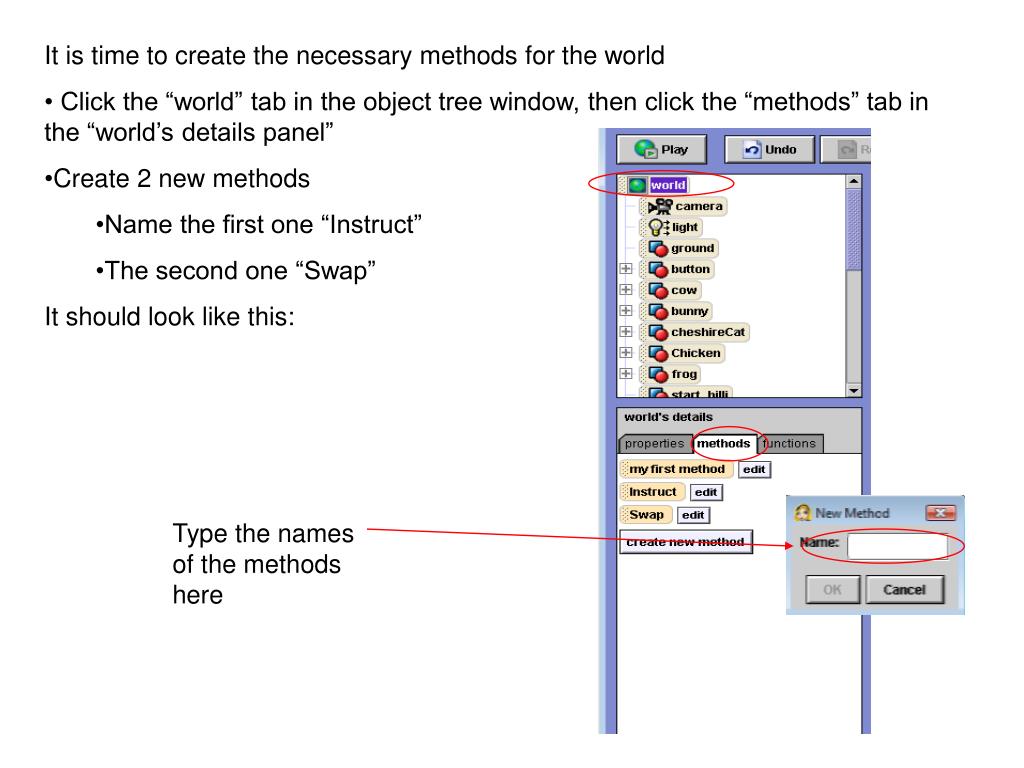Select the my first method tile
The image size is (1024, 768).
pos(677,469)
